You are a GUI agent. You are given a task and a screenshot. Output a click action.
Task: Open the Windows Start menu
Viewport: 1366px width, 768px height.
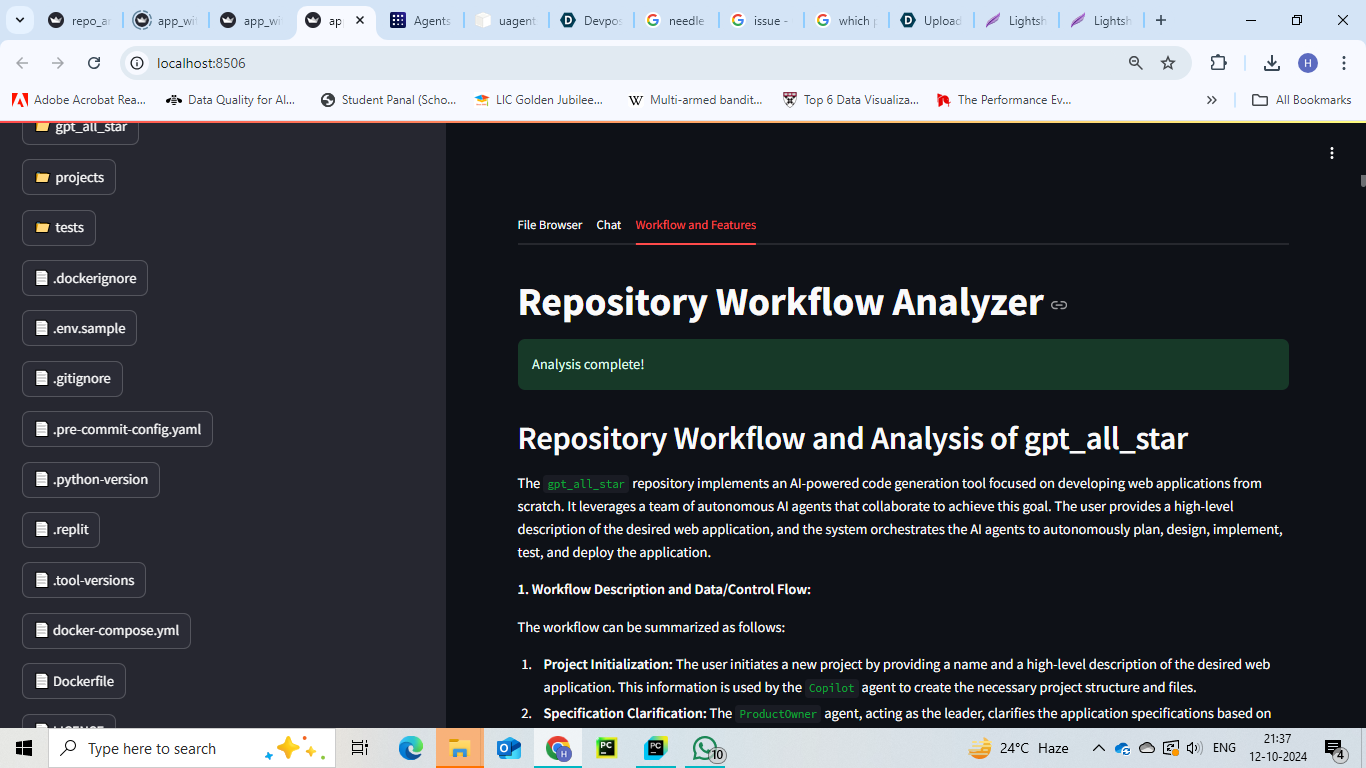(24, 748)
